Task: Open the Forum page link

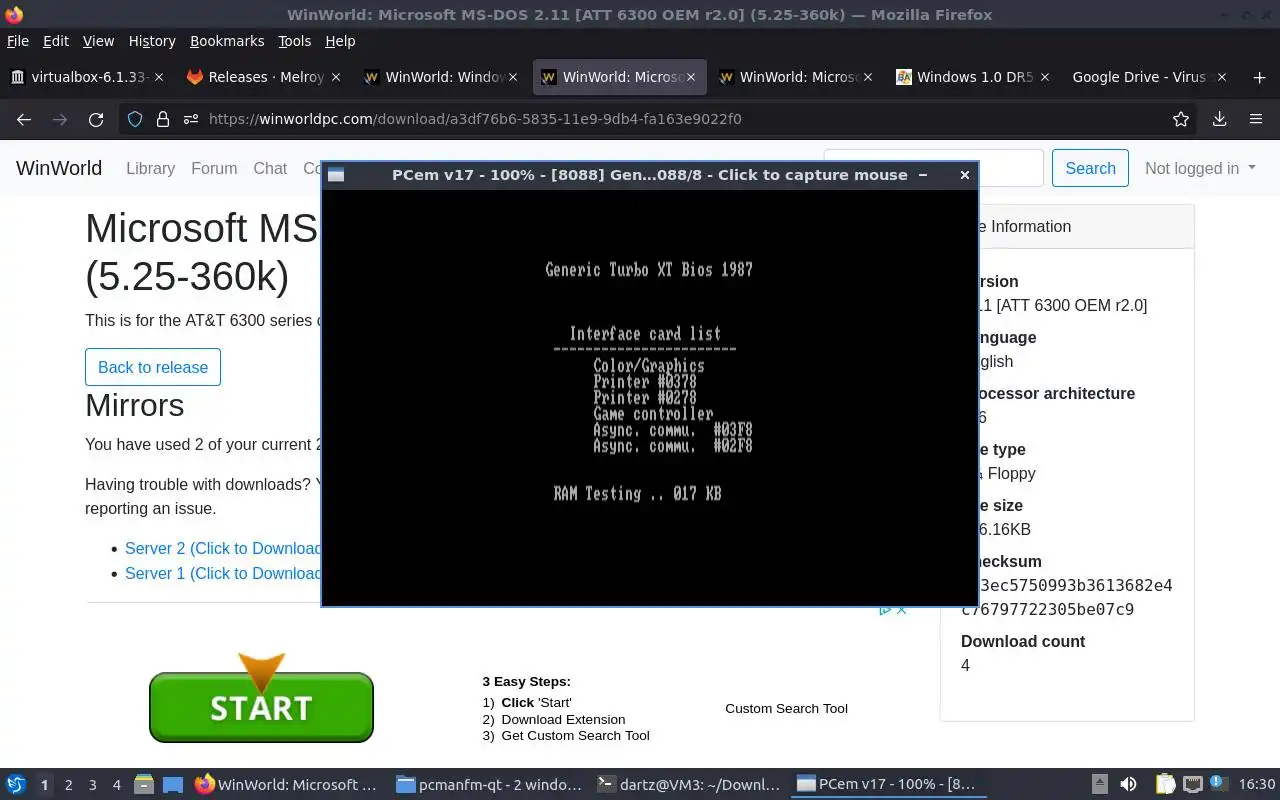Action: tap(214, 168)
